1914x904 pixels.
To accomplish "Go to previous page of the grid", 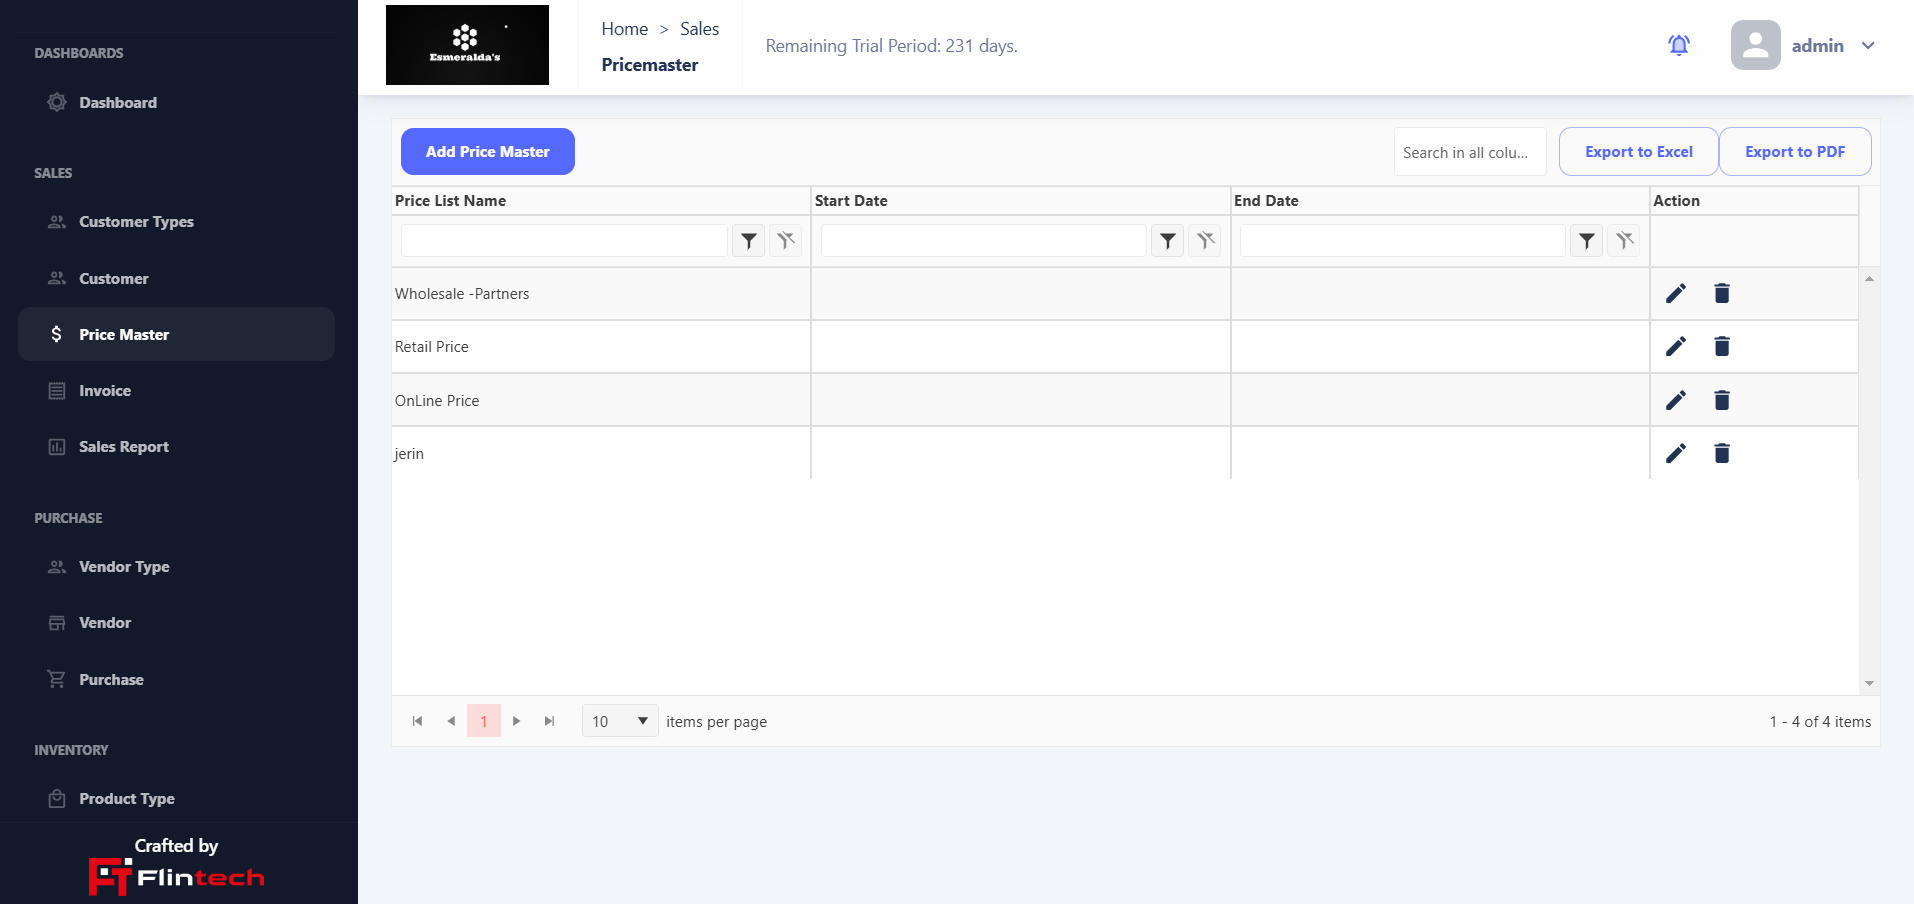I will [x=451, y=721].
